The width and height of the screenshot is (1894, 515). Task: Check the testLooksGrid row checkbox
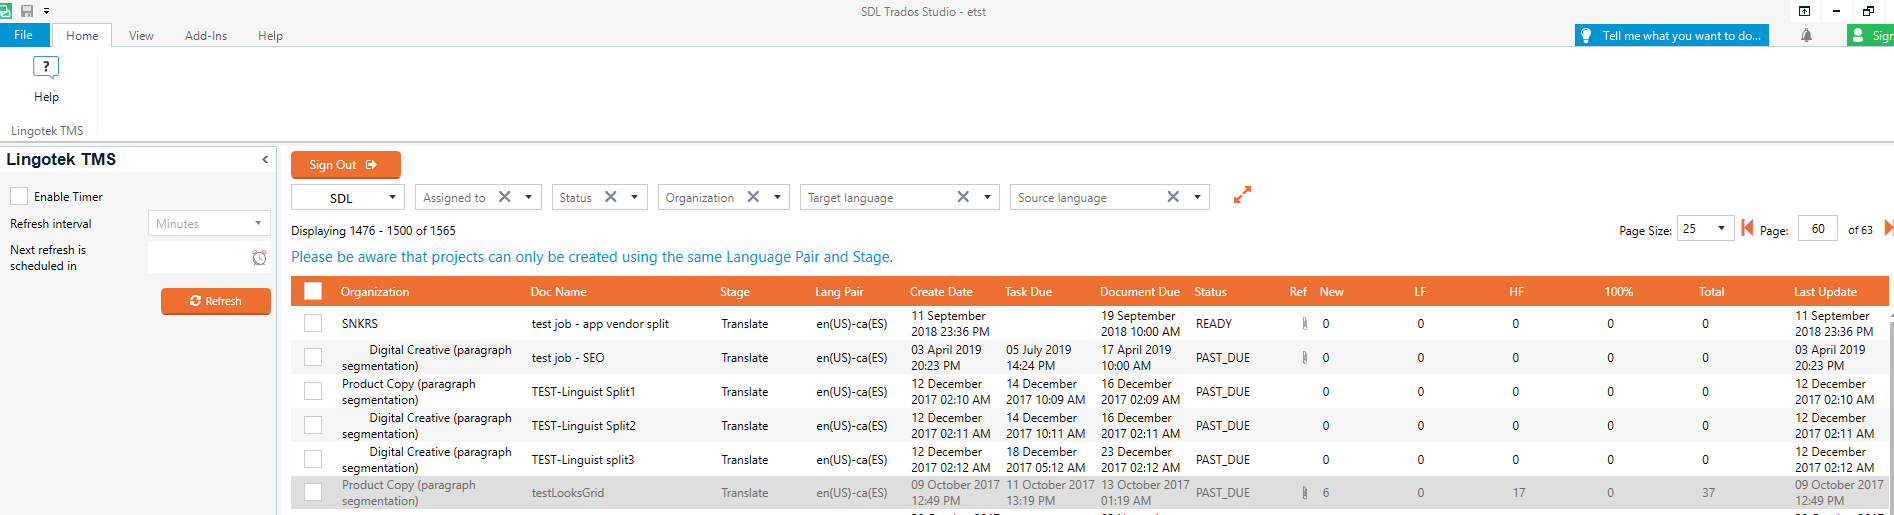[x=313, y=492]
